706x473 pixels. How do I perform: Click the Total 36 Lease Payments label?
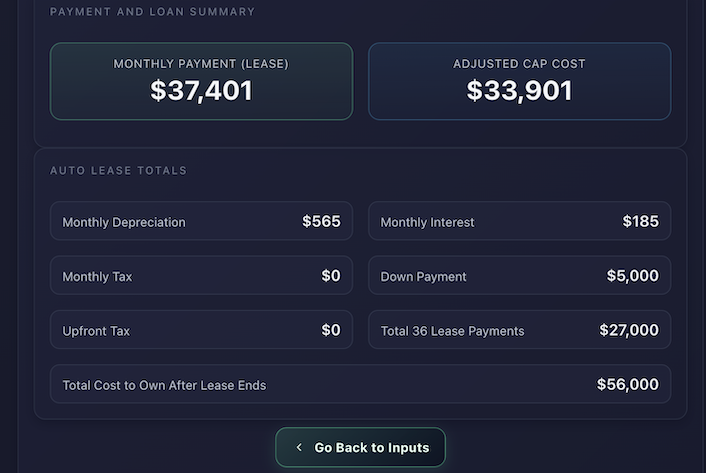tap(452, 331)
